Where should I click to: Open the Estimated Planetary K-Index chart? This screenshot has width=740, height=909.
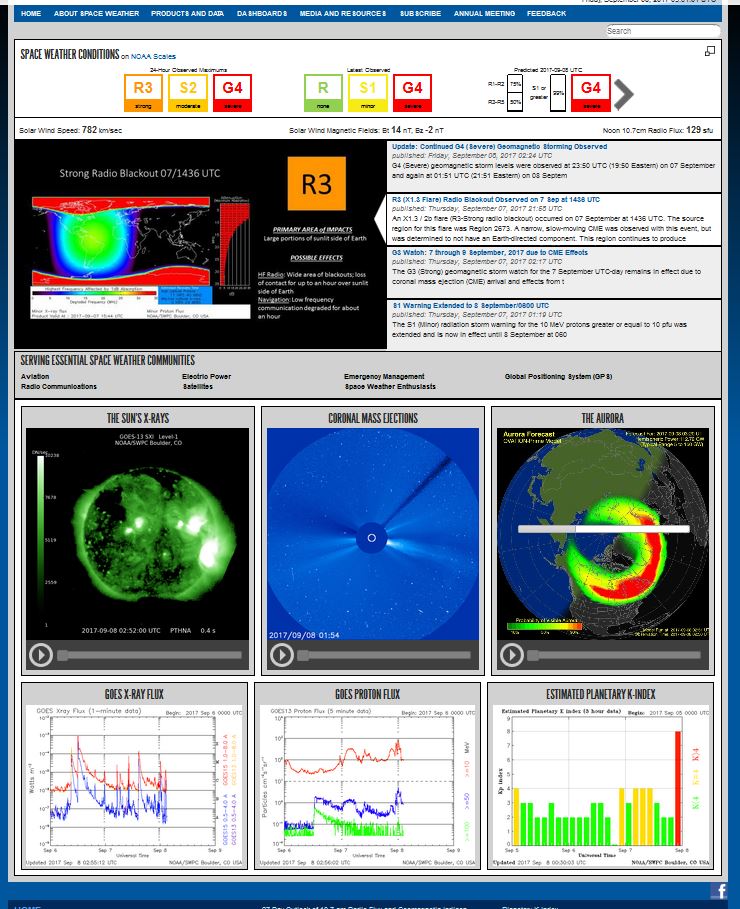pyautogui.click(x=600, y=783)
